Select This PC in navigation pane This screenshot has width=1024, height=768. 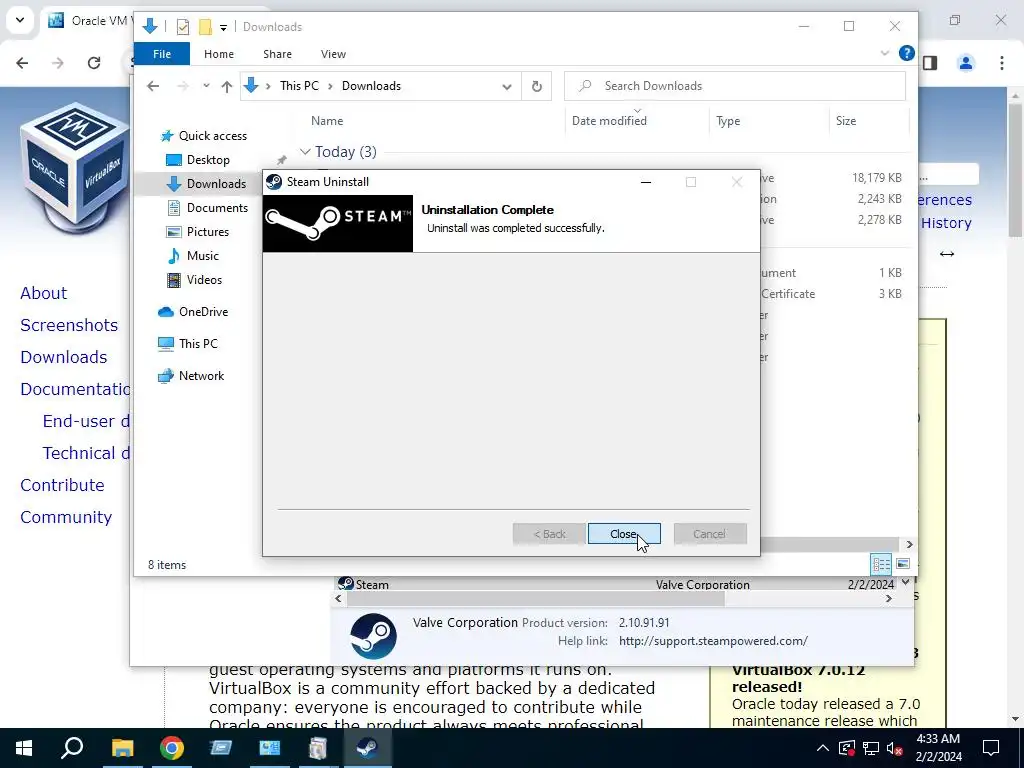198,344
